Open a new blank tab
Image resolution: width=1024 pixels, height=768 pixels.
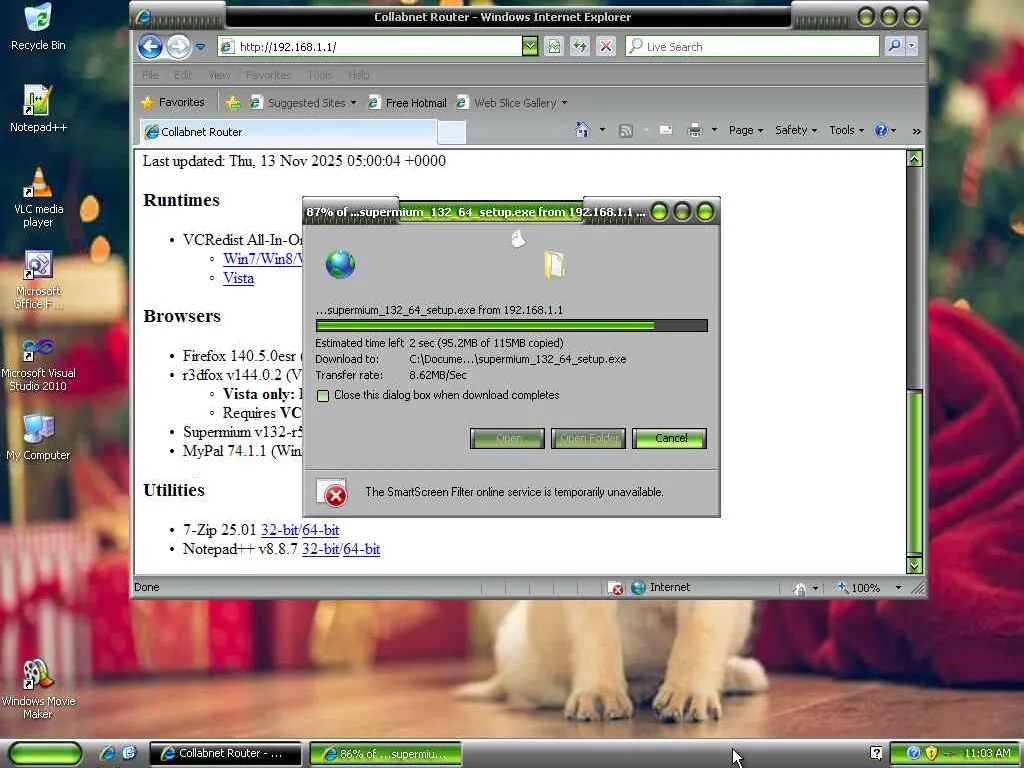tap(451, 132)
